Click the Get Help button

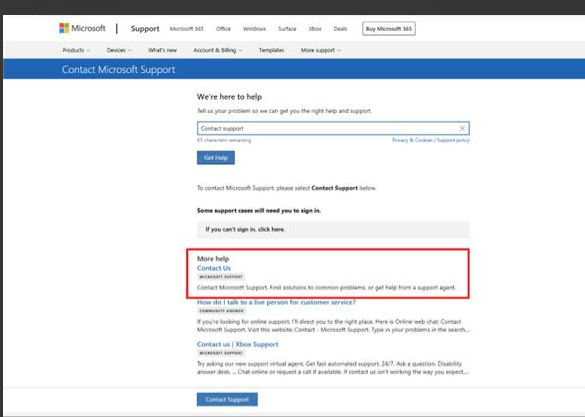click(216, 157)
